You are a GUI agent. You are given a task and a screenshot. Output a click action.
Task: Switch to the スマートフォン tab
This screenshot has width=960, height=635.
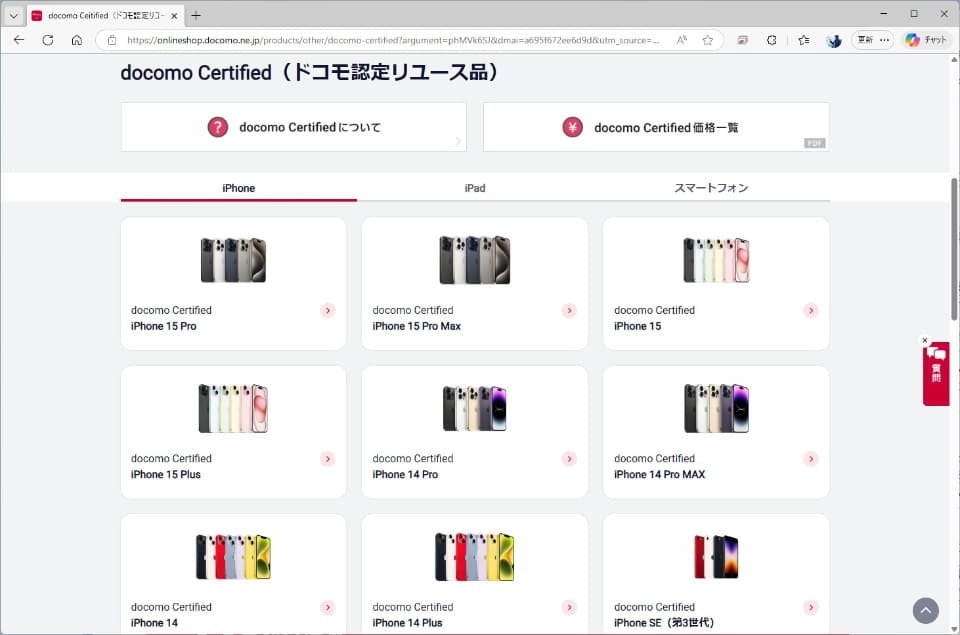(x=711, y=188)
